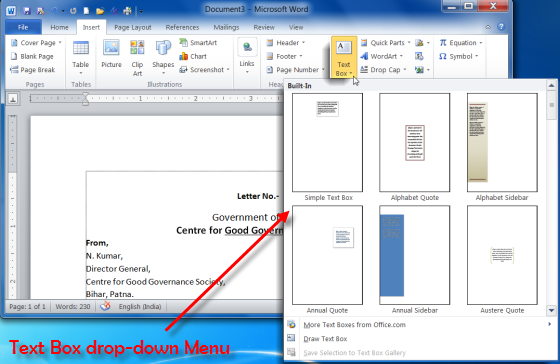Image resolution: width=560 pixels, height=364 pixels.
Task: Switch to the Page Layout tab
Action: [x=133, y=27]
